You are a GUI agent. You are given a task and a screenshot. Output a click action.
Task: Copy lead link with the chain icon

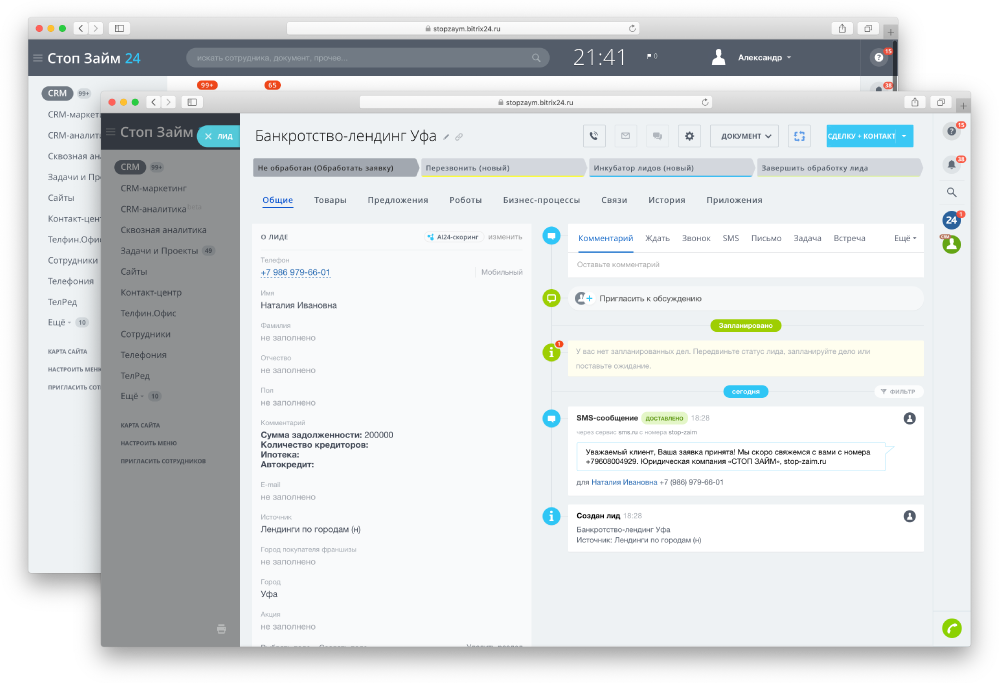click(x=459, y=137)
